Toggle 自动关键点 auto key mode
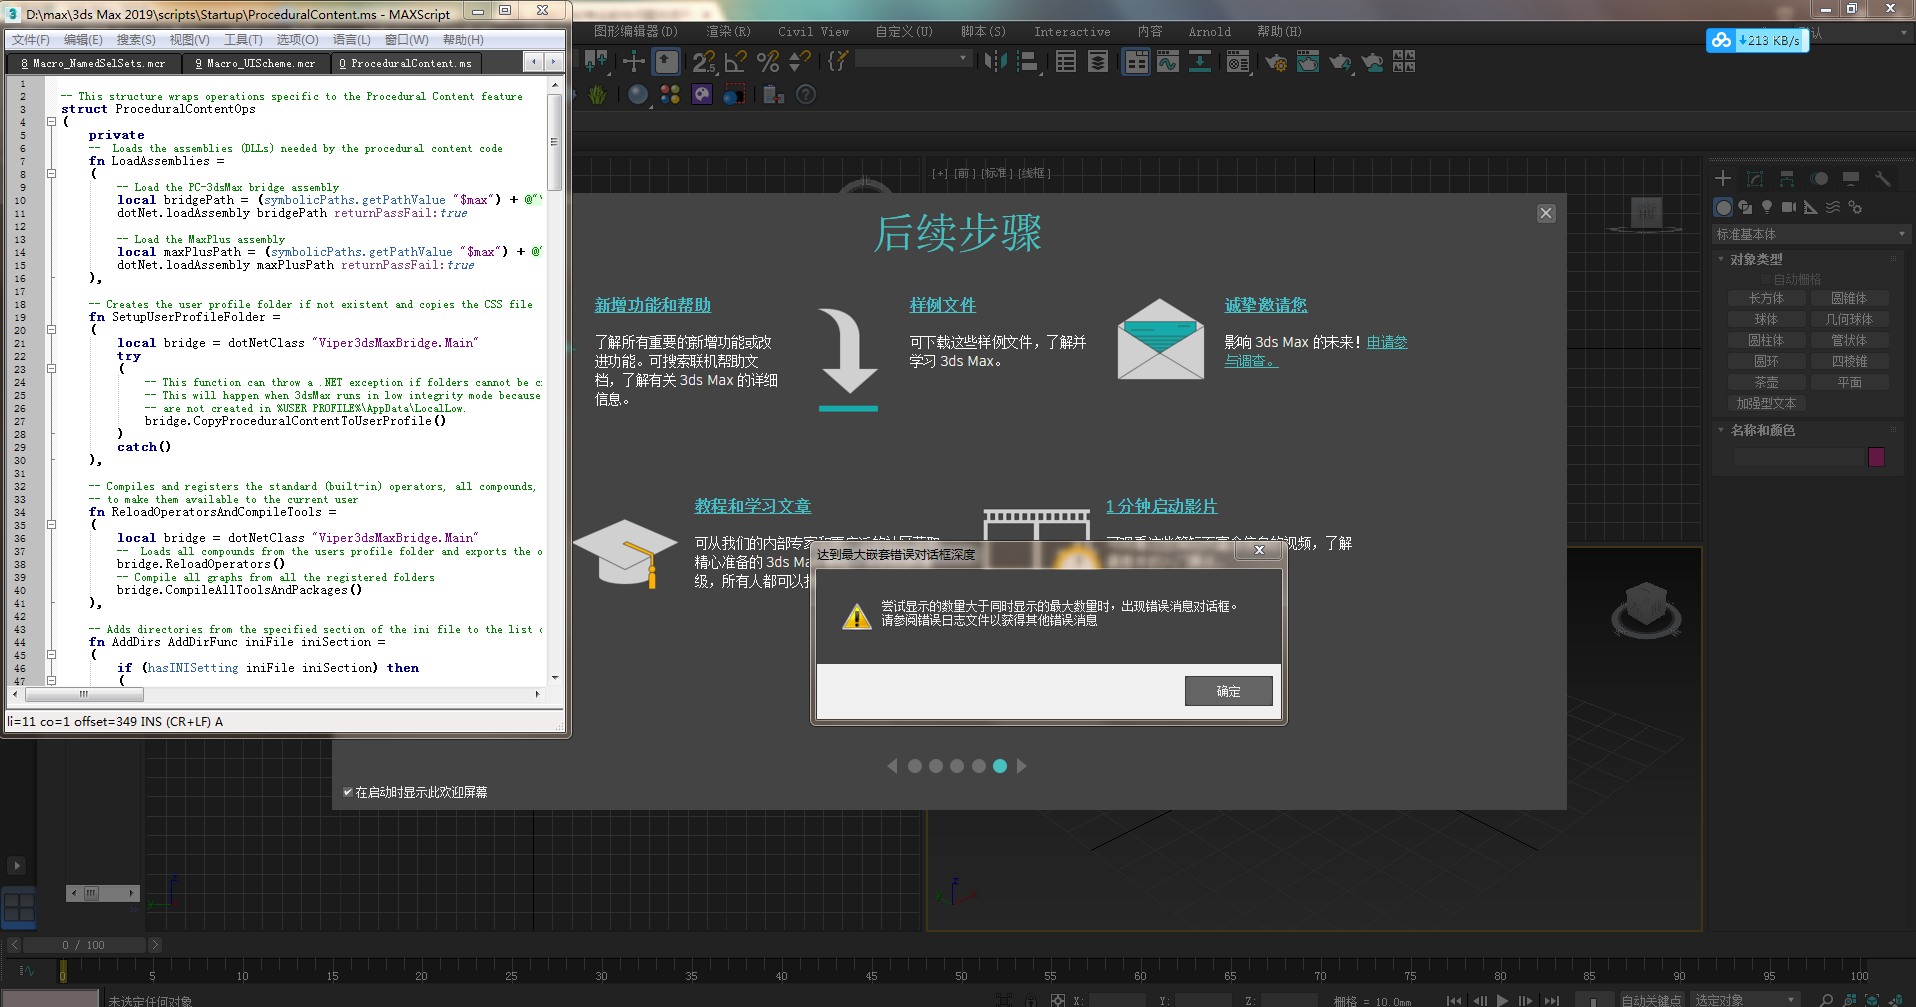 [1651, 1000]
